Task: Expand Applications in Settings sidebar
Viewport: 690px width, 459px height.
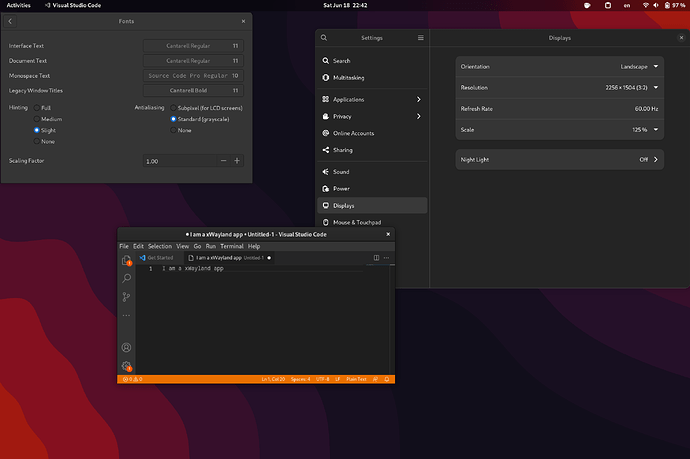Action: pyautogui.click(x=372, y=99)
